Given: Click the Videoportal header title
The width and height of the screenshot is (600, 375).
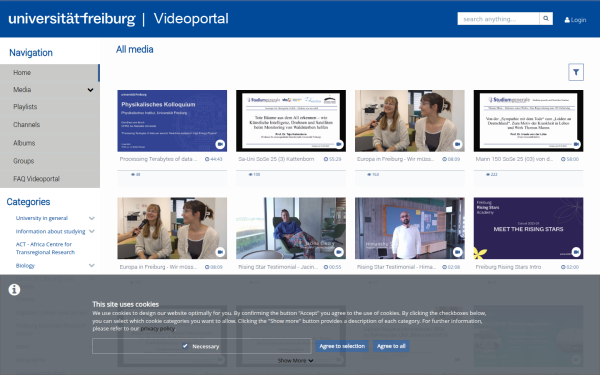Looking at the screenshot, I should (191, 19).
